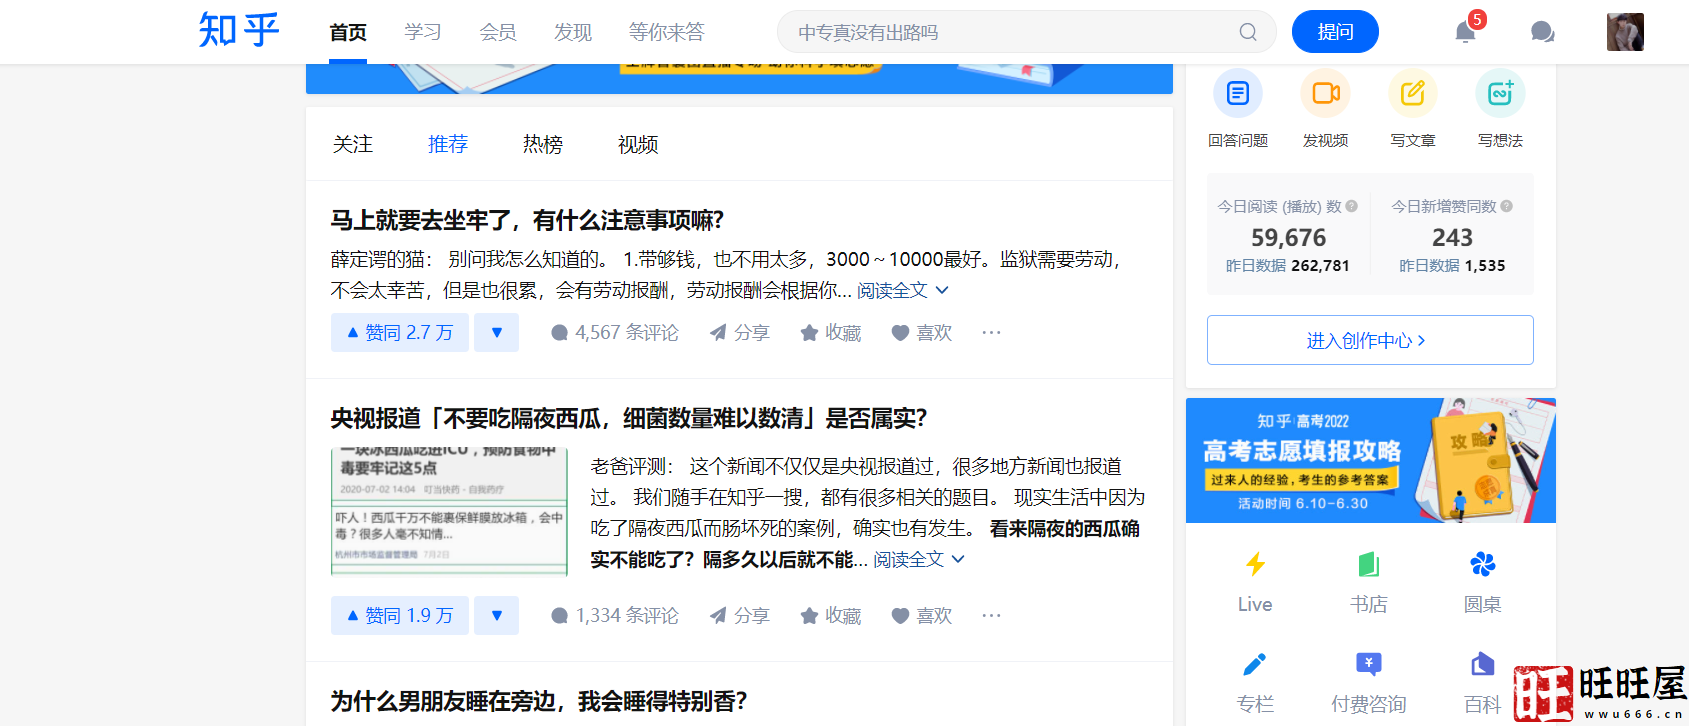
Task: Switch to the 推荐 feed tab
Action: click(448, 144)
